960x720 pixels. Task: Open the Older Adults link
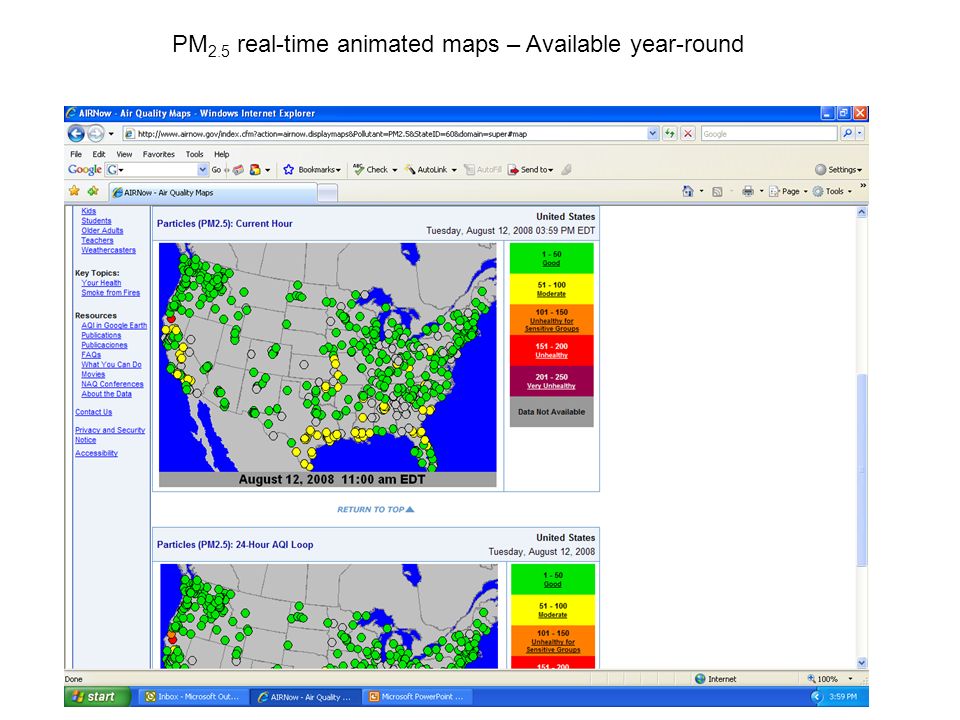(x=102, y=231)
